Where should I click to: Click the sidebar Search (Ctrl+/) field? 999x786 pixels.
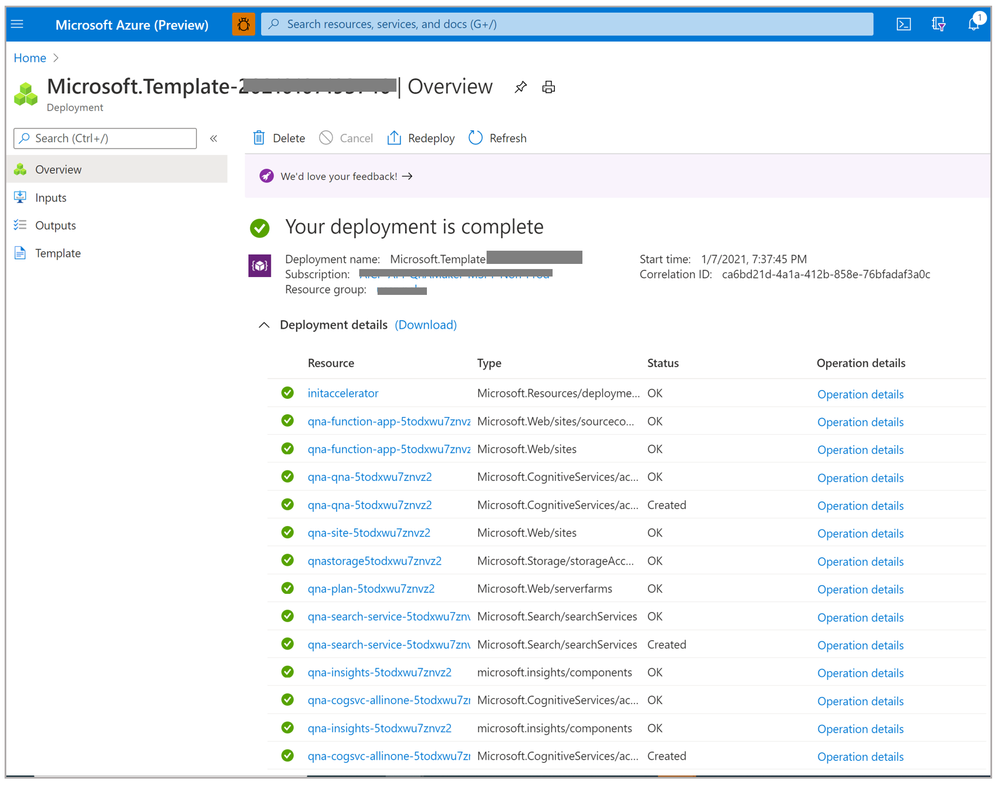(x=105, y=138)
